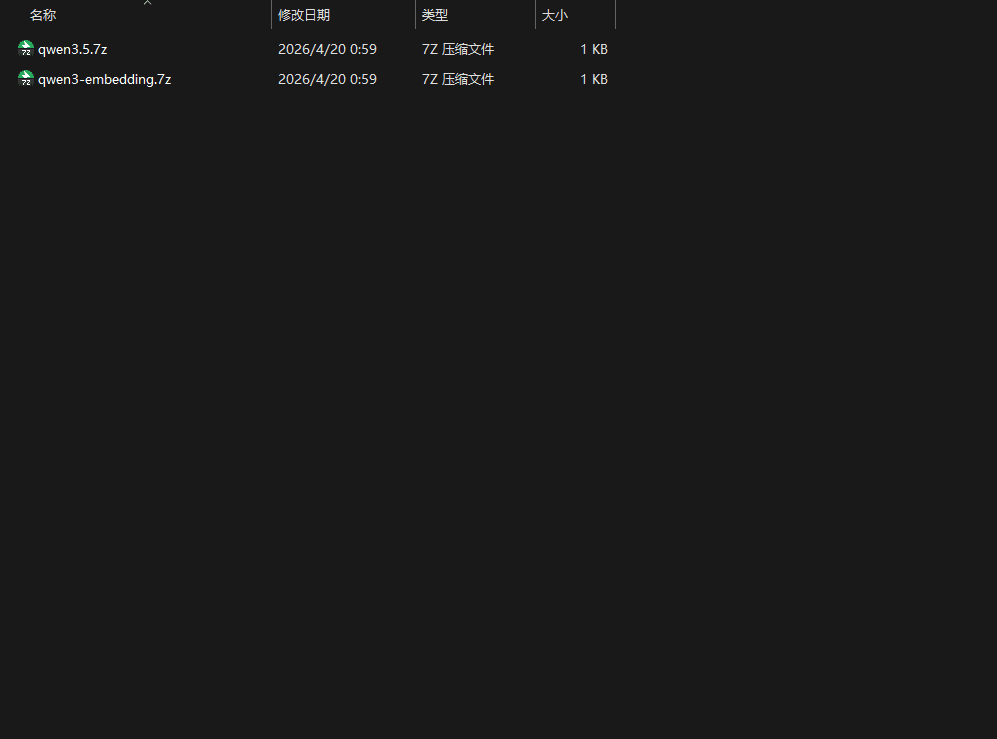Click the divider between 修改日期 and 类型 headers
This screenshot has height=739, width=997.
415,15
